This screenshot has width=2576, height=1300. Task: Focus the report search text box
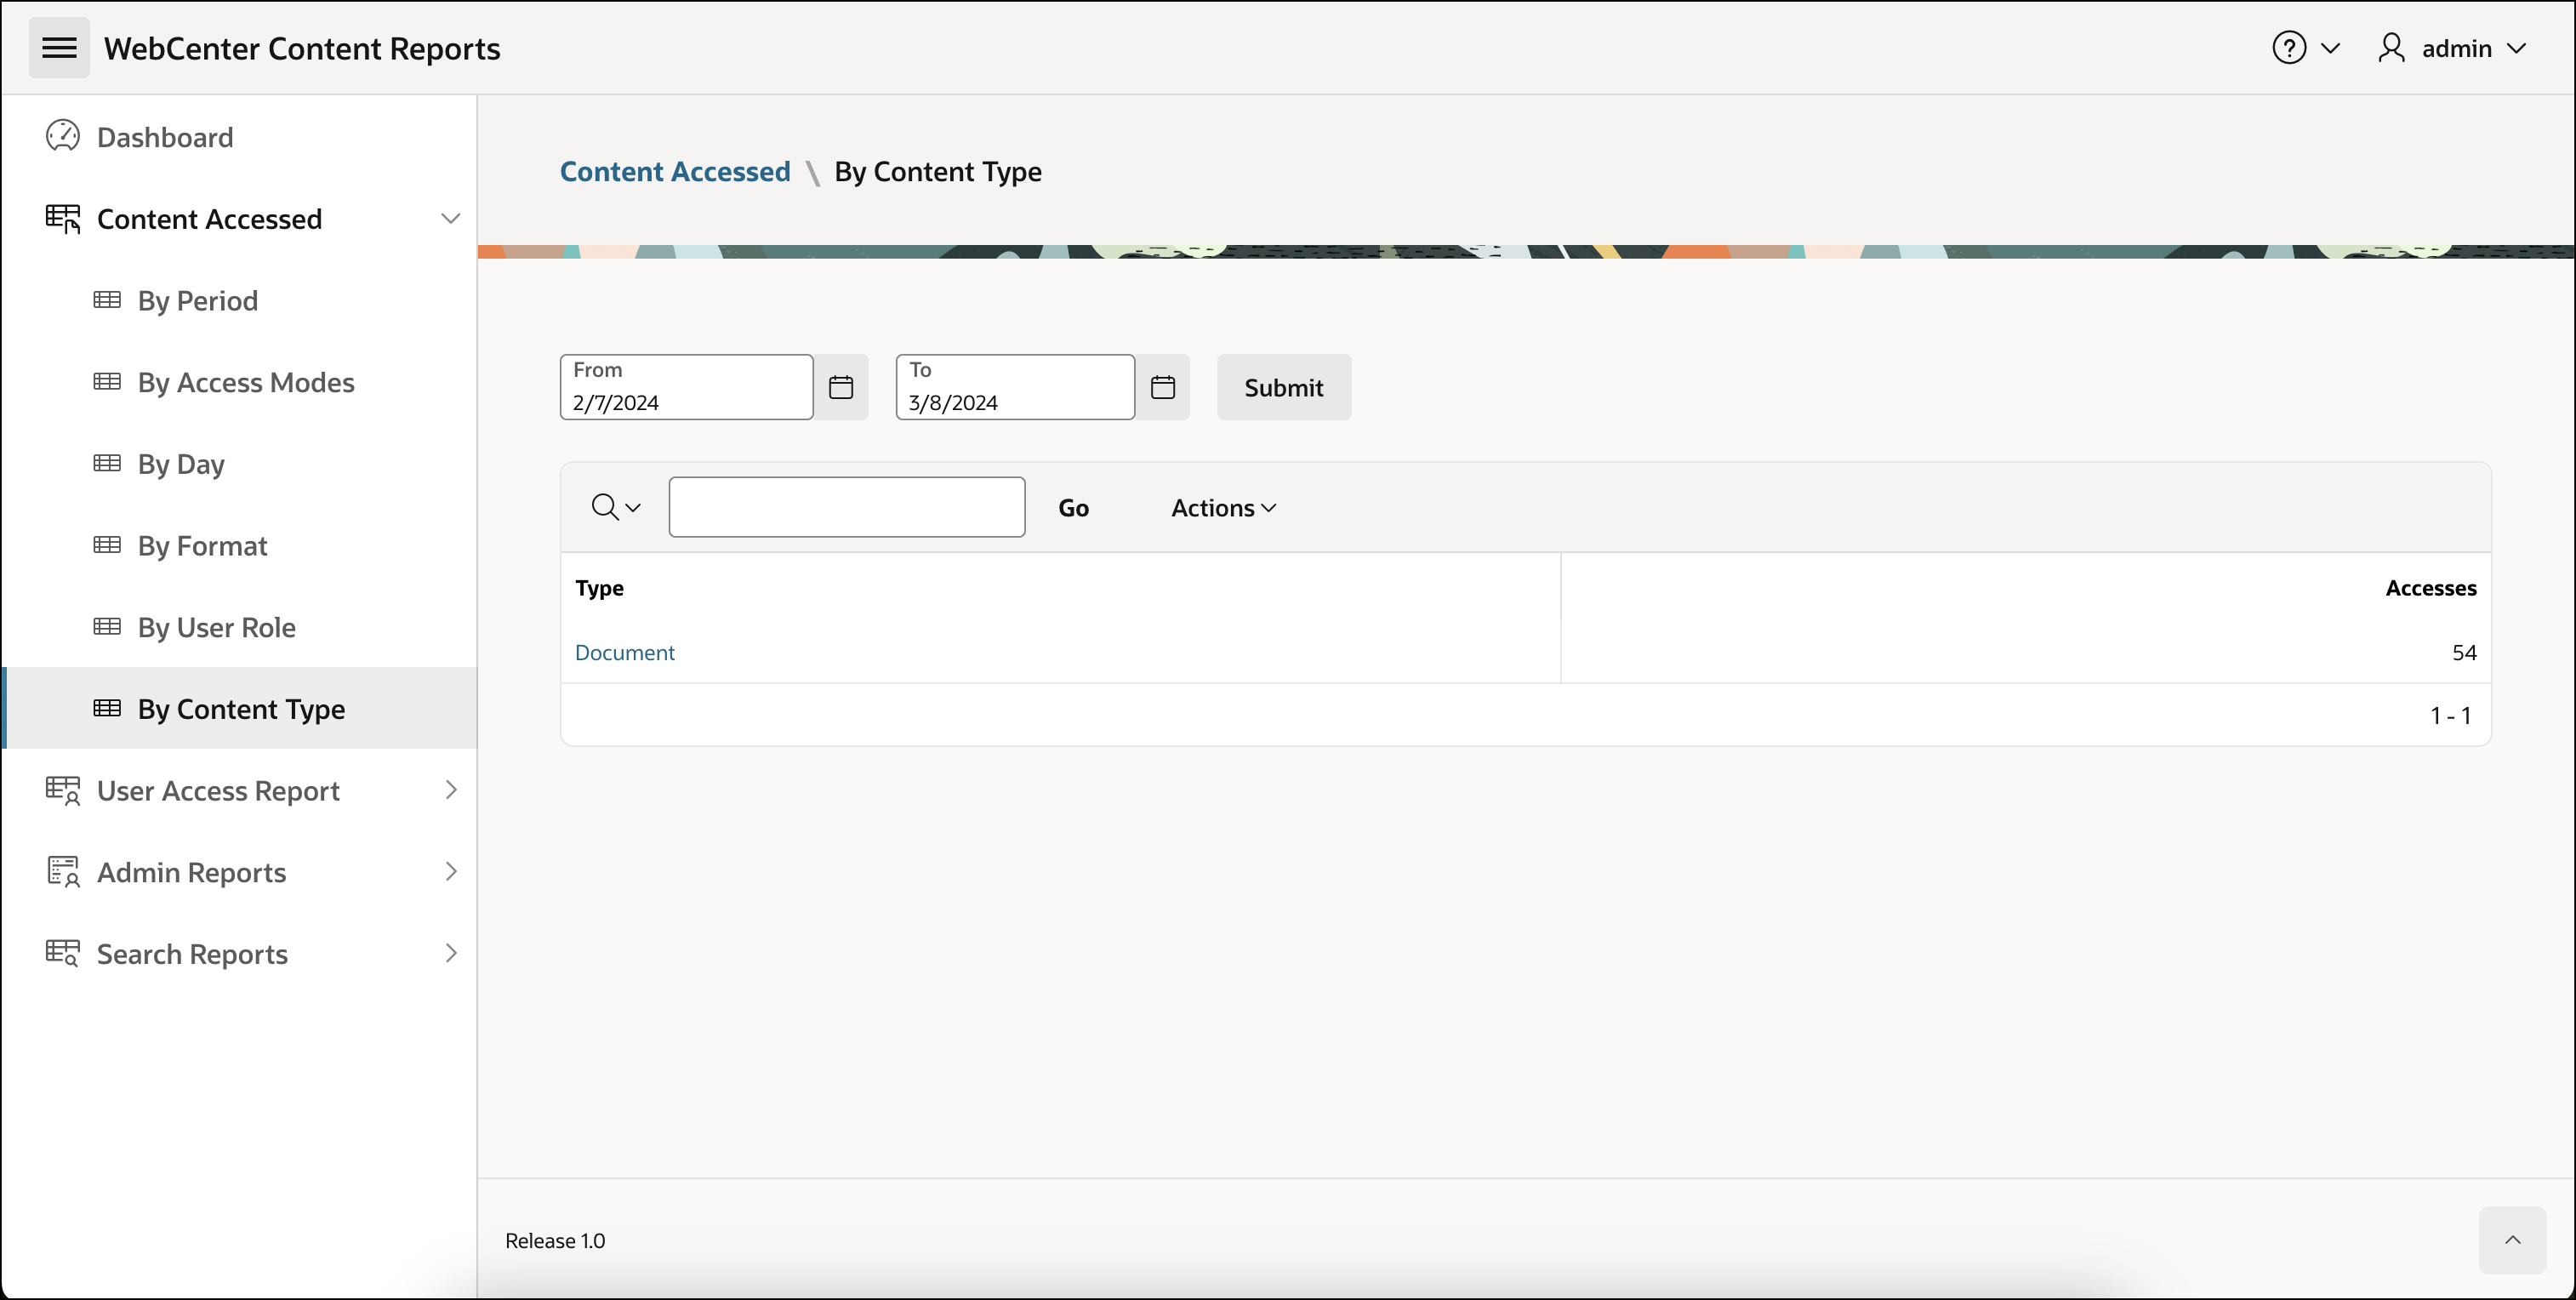pyautogui.click(x=847, y=507)
